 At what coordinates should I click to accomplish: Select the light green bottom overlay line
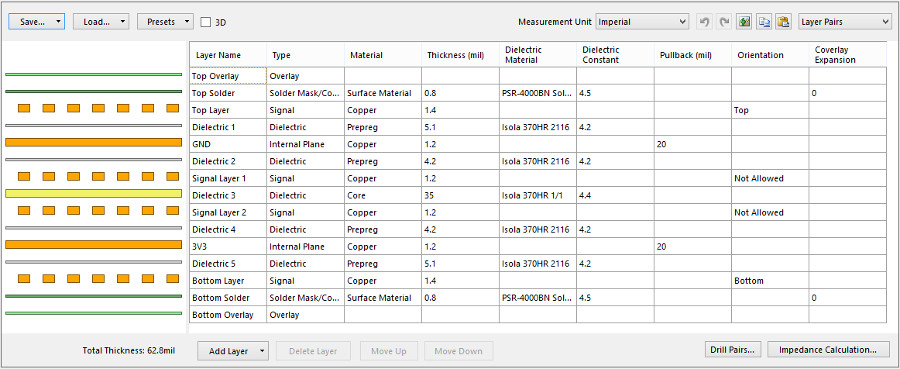tap(94, 313)
